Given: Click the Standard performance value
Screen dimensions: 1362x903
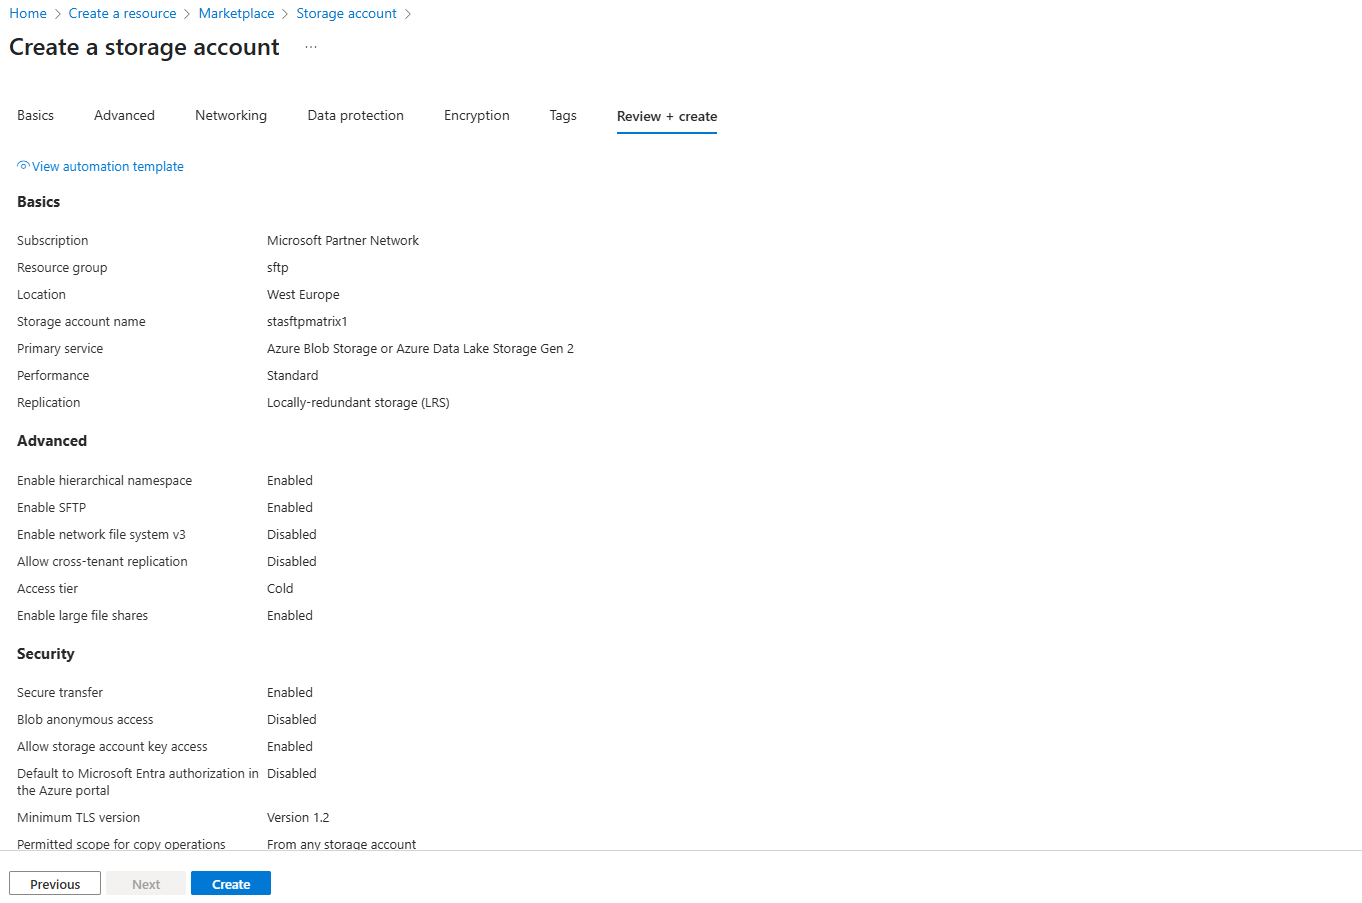Looking at the screenshot, I should coord(293,376).
